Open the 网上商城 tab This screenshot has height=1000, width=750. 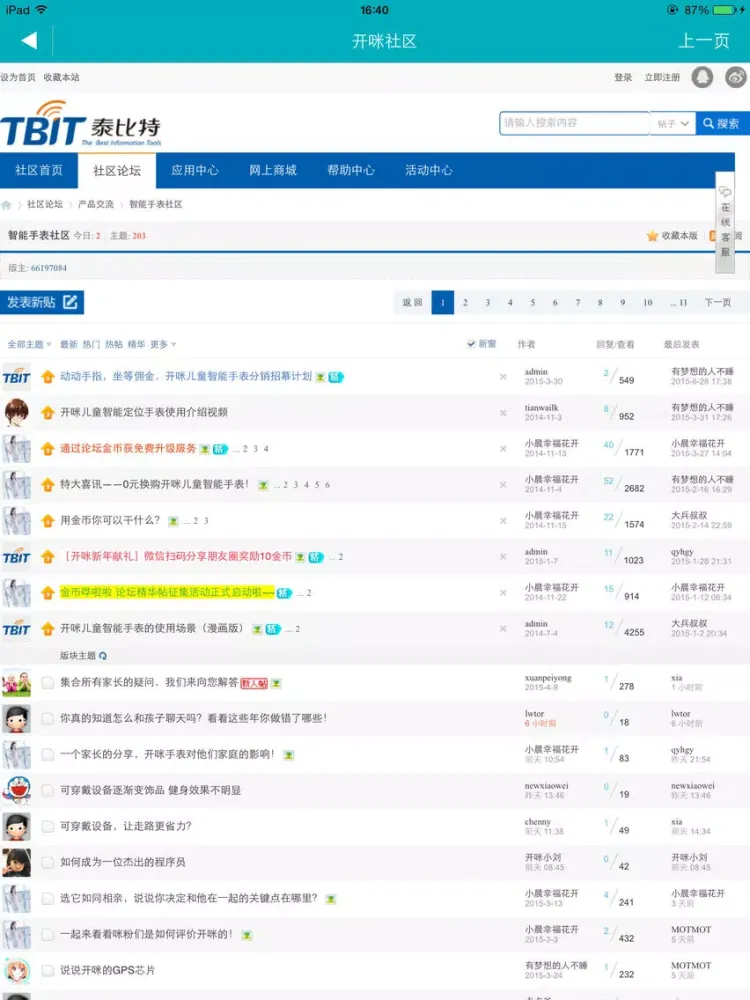coord(273,170)
